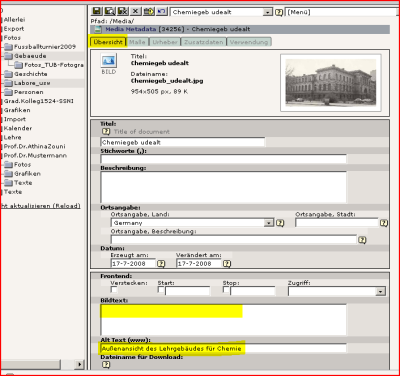Switch to the Urheber tab
Viewport: 400px width, 376px height.
coord(165,42)
